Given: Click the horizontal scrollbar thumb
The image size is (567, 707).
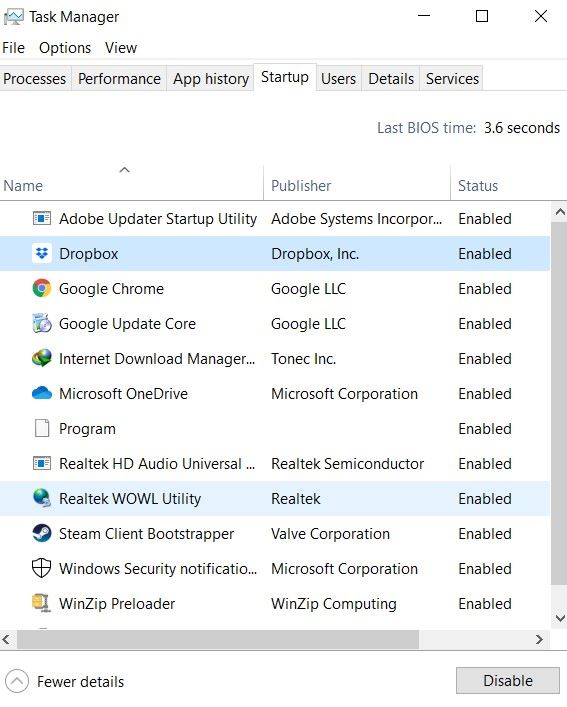Looking at the screenshot, I should [218, 639].
